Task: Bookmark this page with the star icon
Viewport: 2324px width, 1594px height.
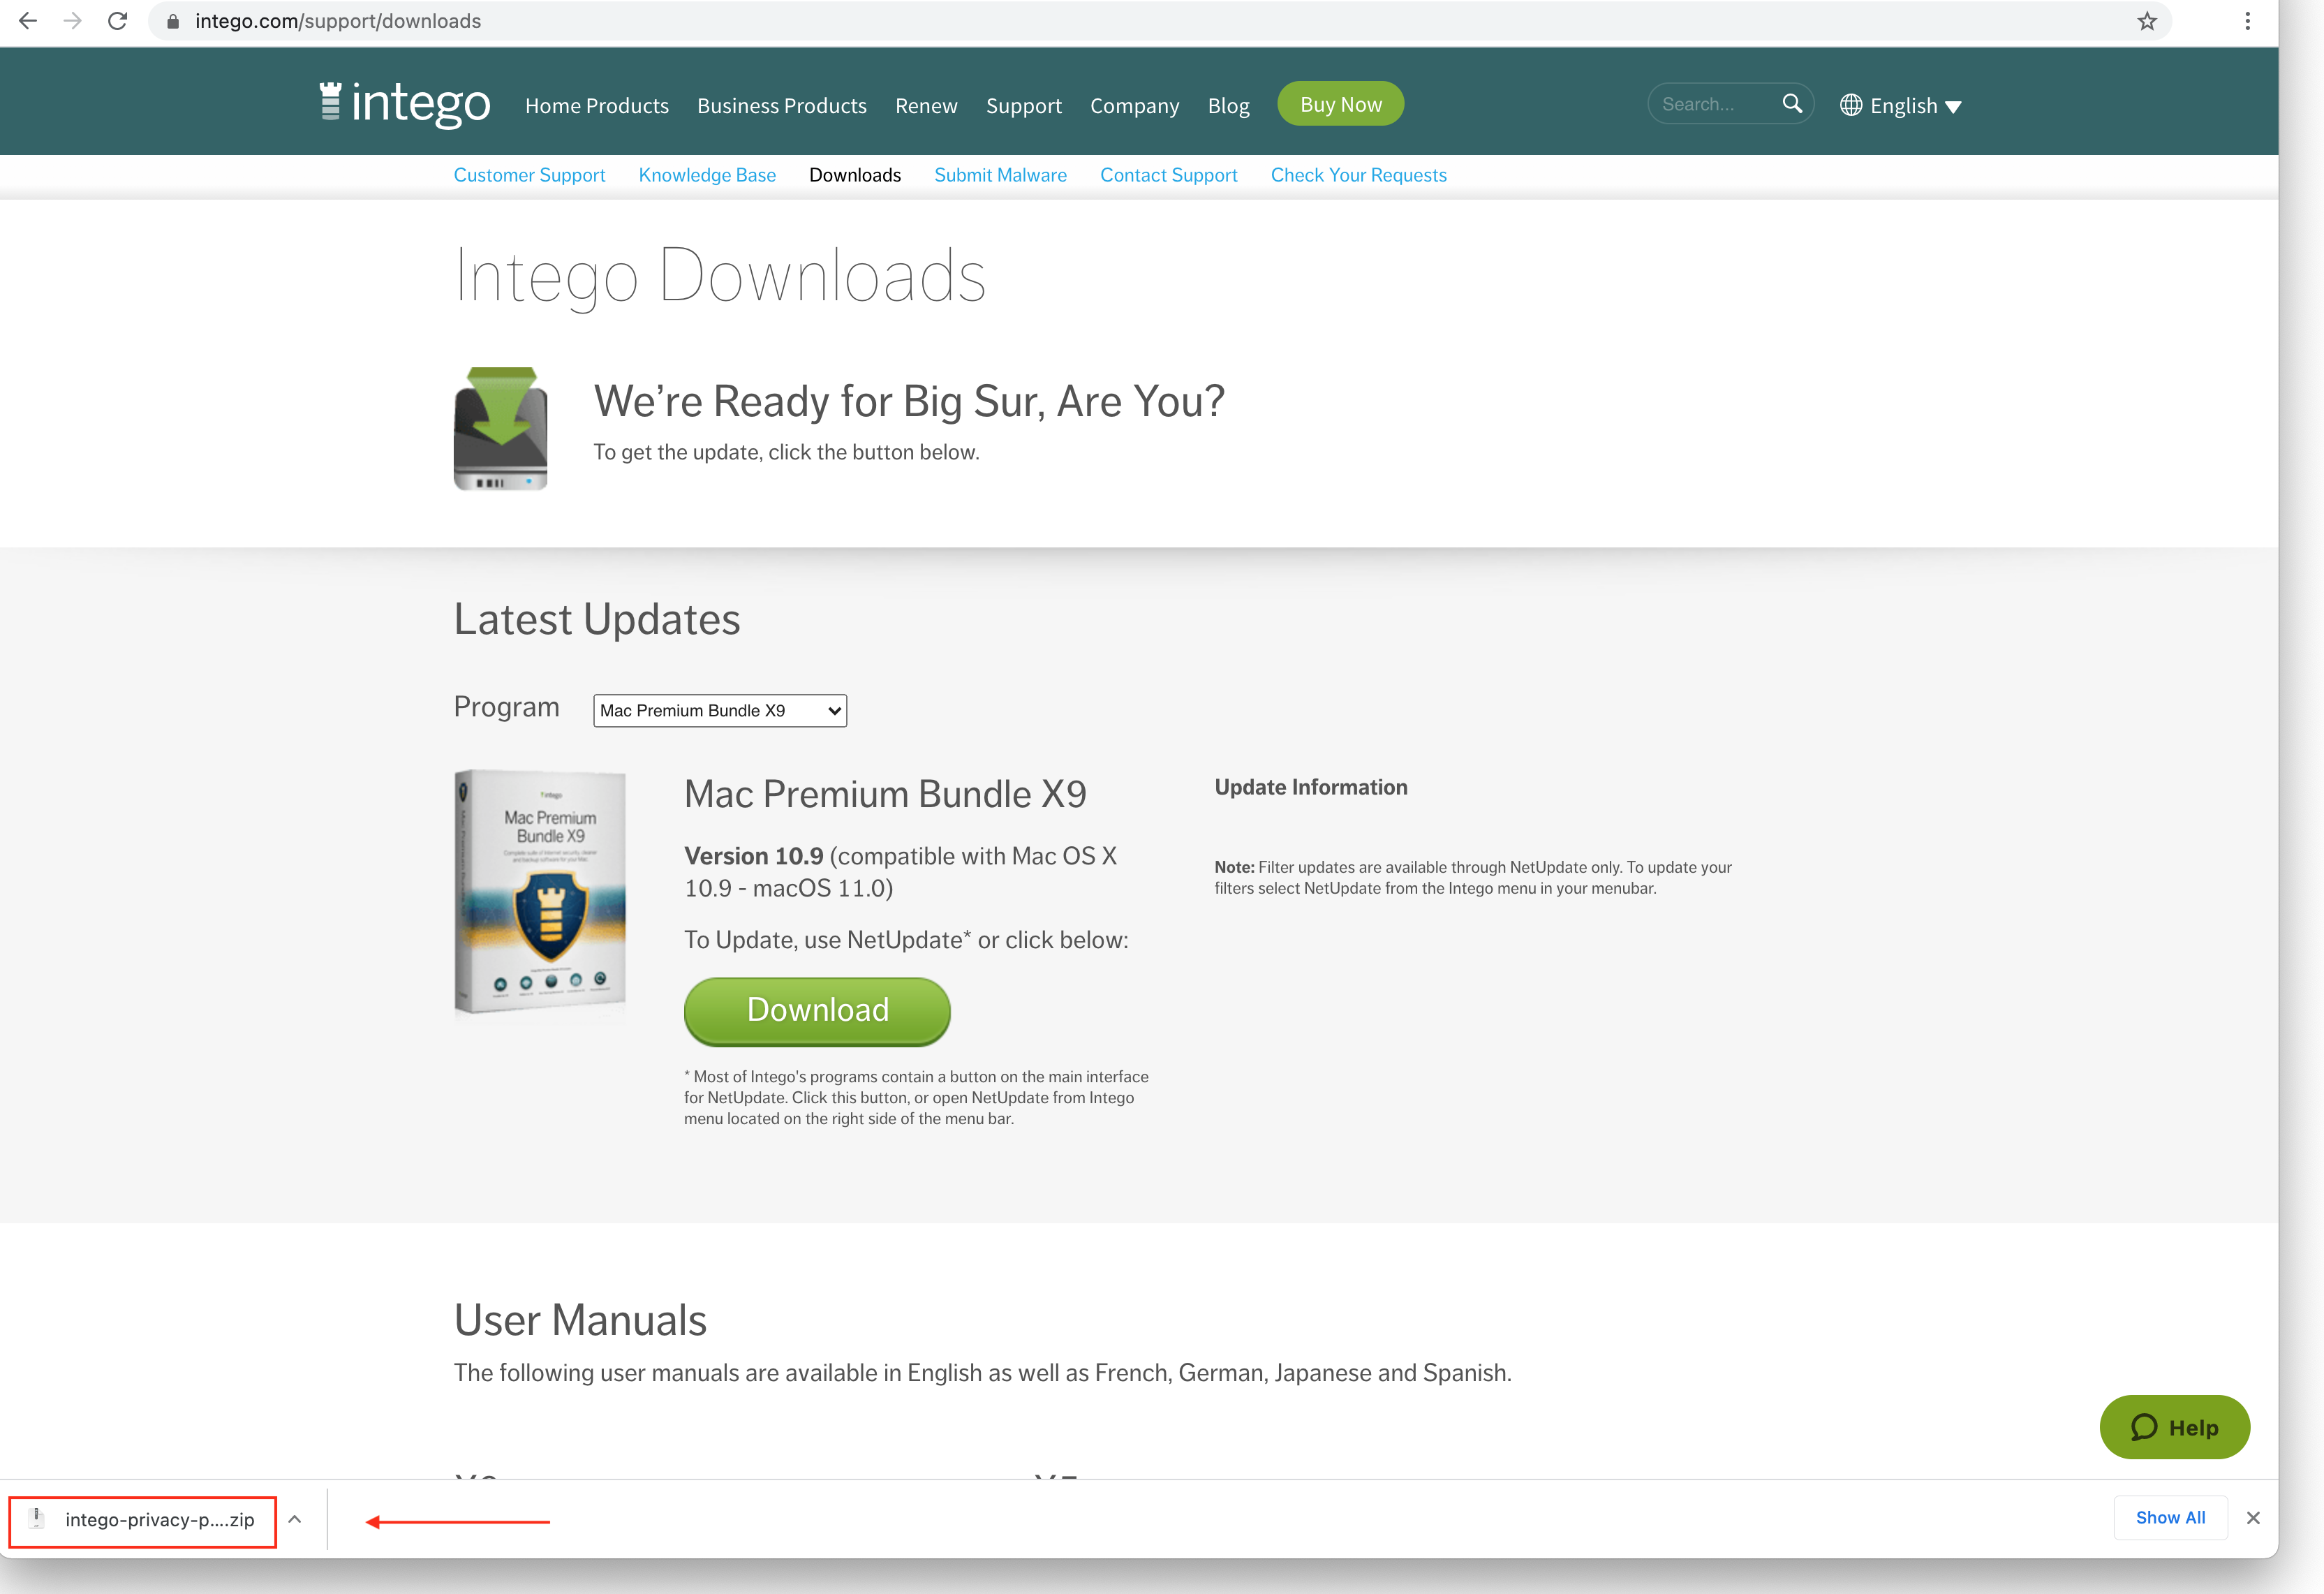Action: tap(2147, 21)
